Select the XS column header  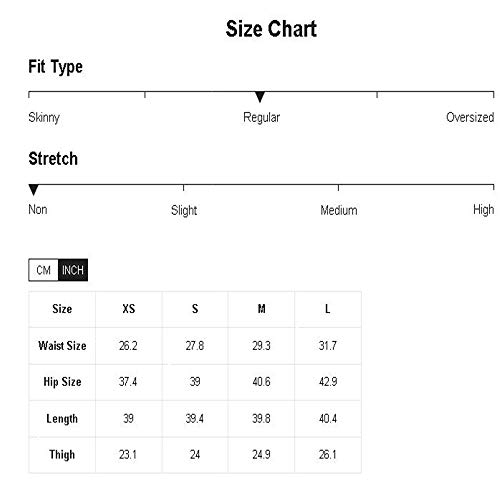click(x=129, y=309)
